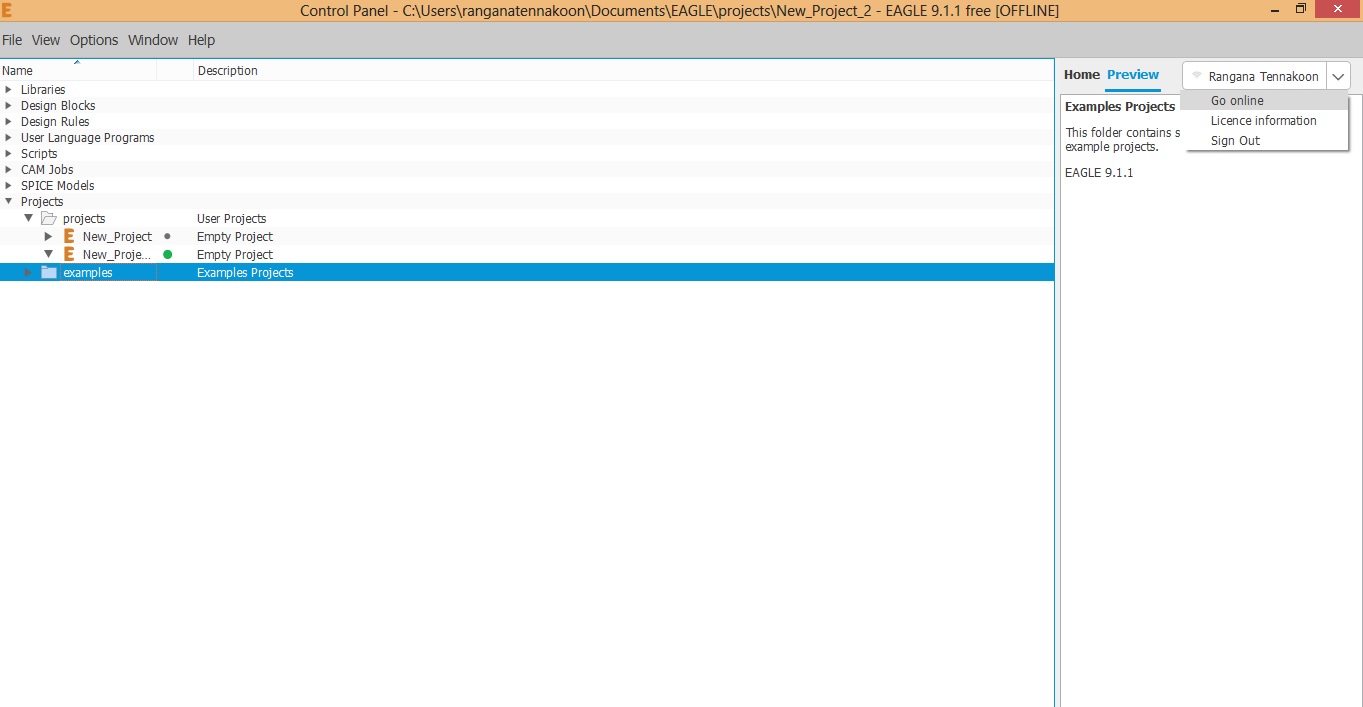Screen dimensions: 1363x707
Task: Toggle the green active dot of New_Proje...
Action: 167,254
